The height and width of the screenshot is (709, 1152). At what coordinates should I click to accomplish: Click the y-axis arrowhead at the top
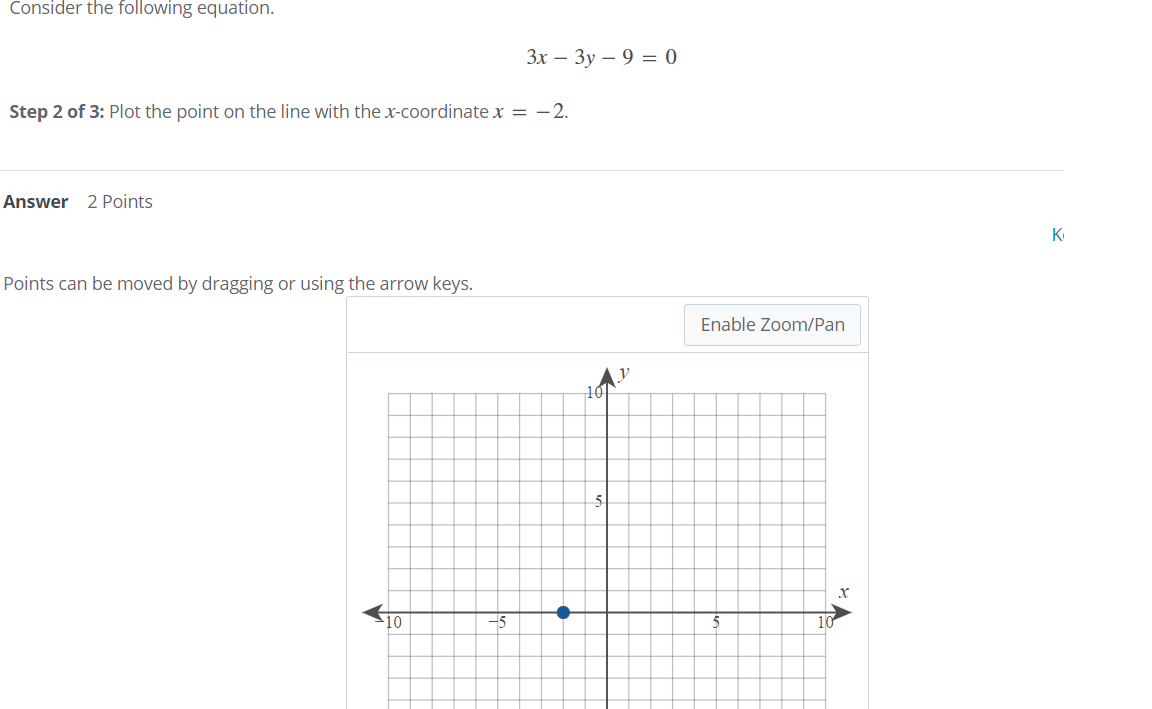[x=607, y=375]
